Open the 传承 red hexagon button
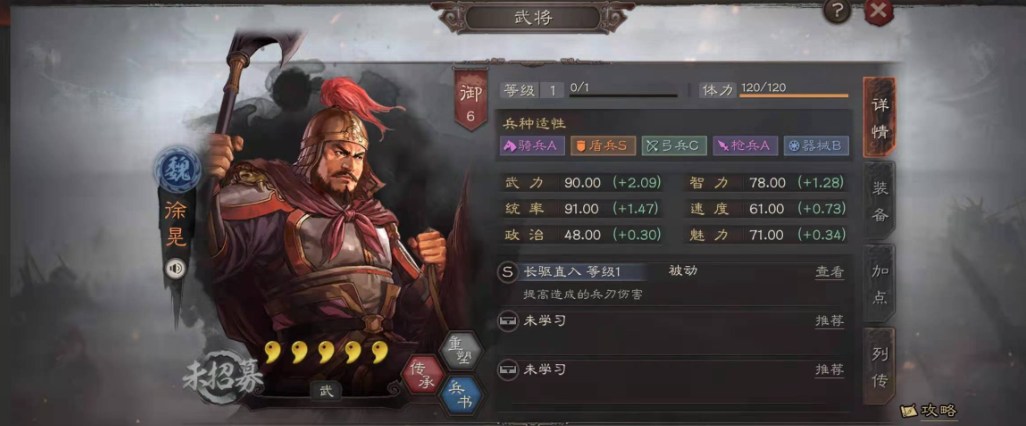1026x426 pixels. tap(422, 376)
